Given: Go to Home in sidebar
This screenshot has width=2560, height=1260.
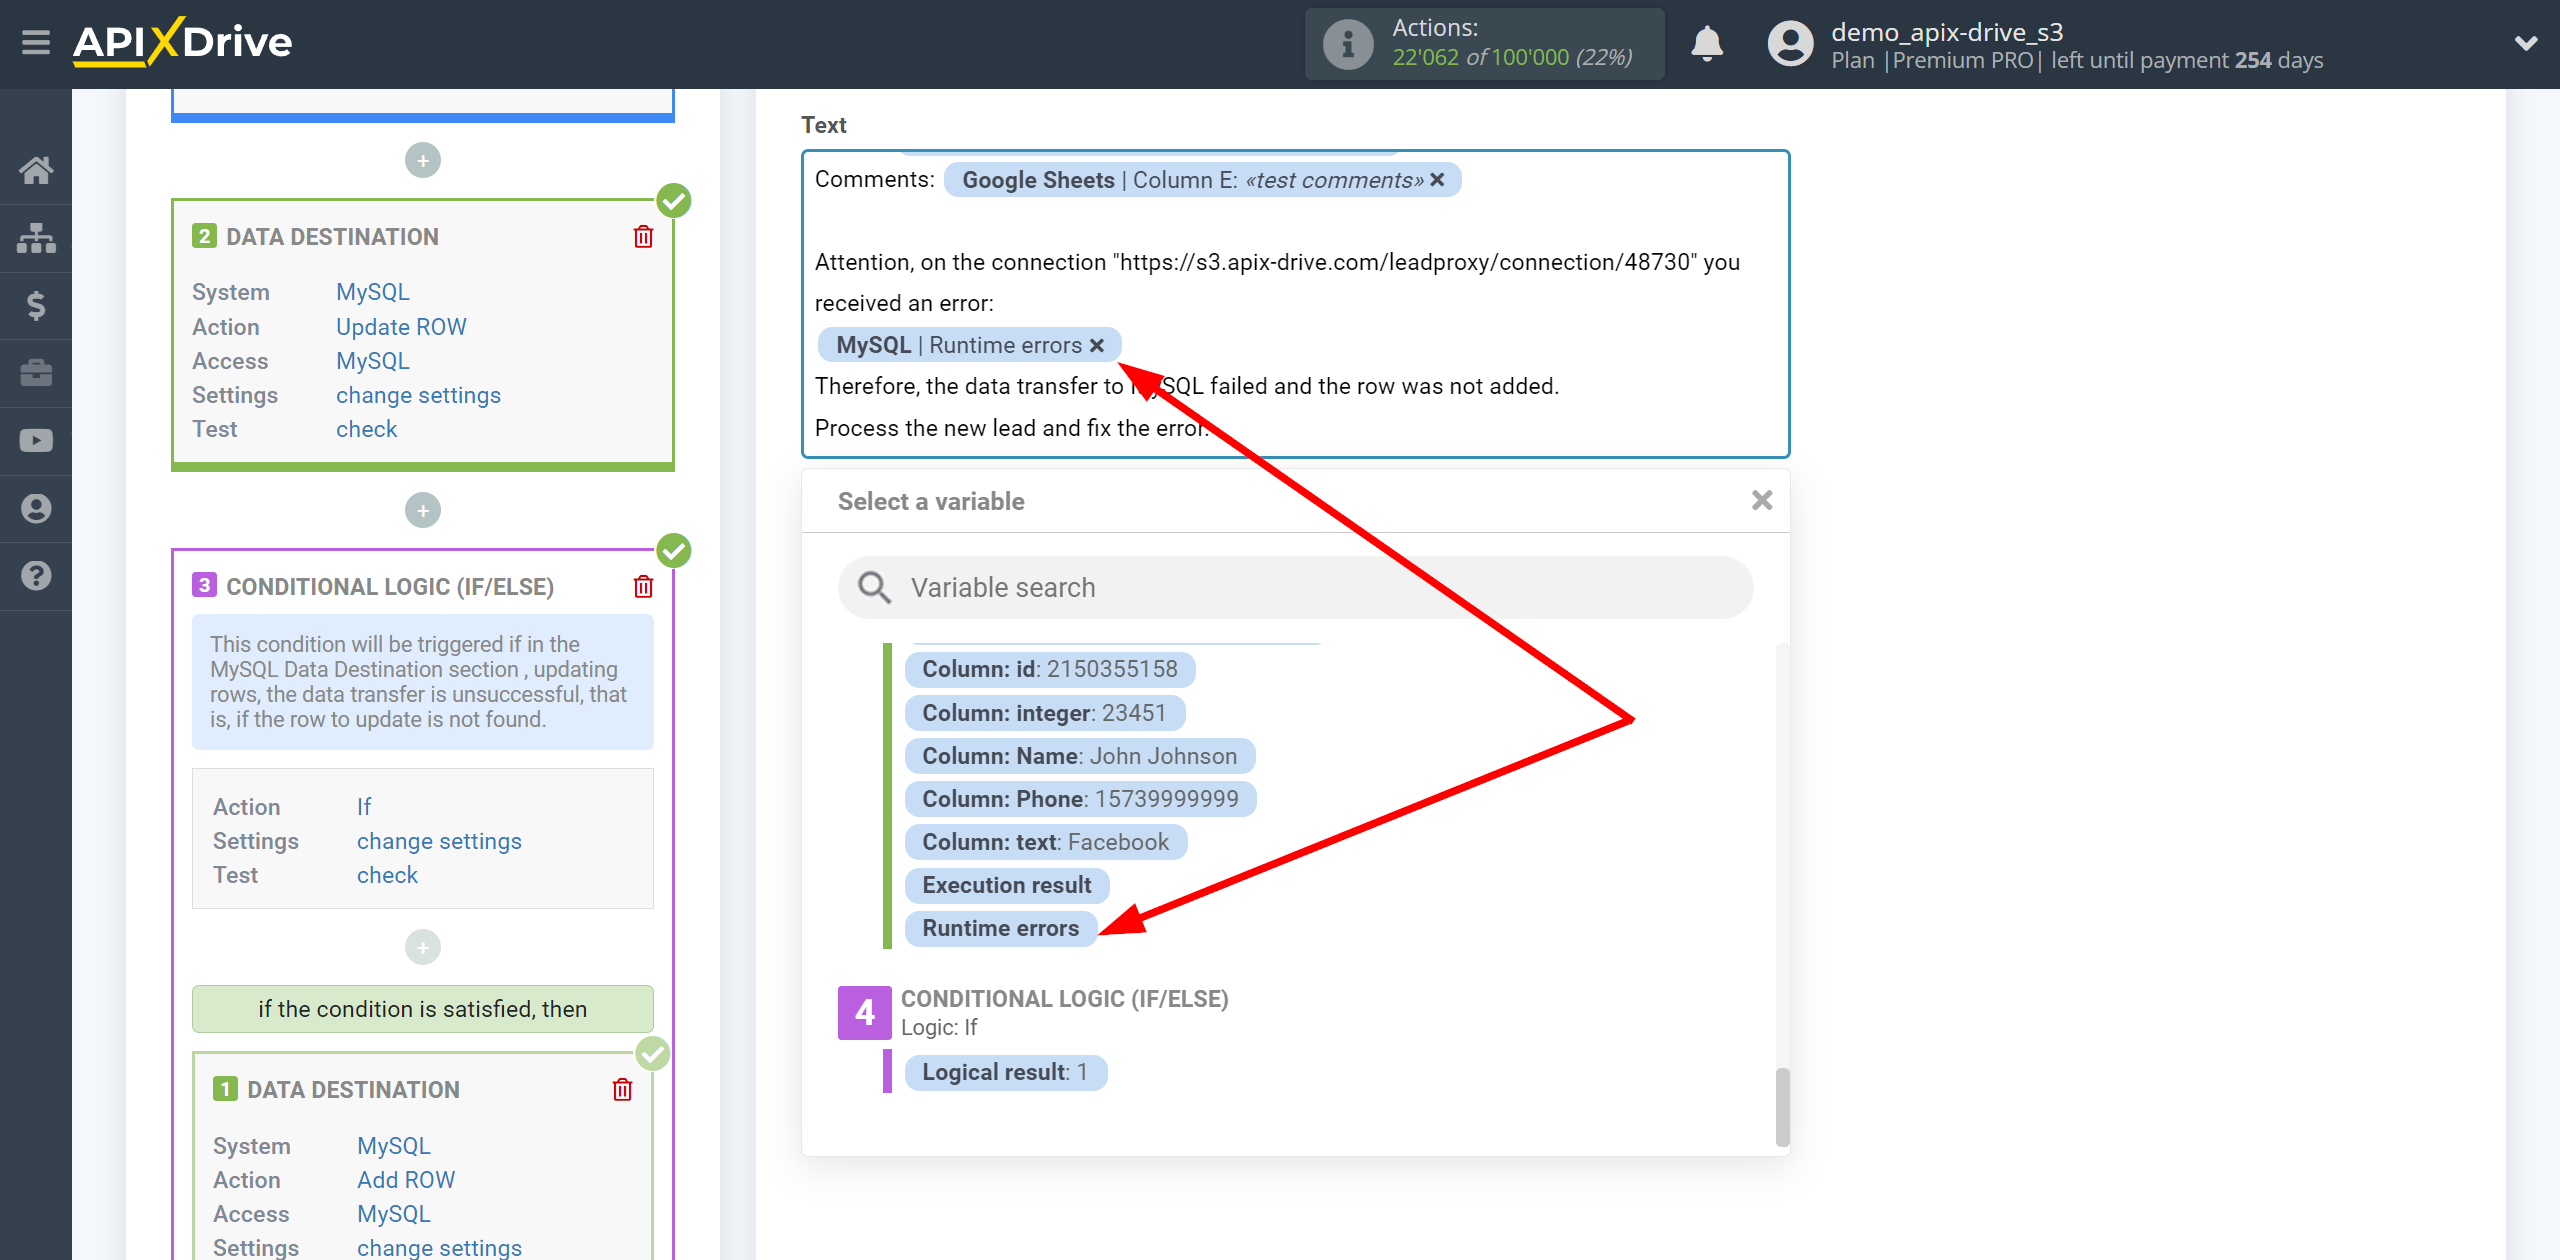Looking at the screenshot, I should 36,170.
